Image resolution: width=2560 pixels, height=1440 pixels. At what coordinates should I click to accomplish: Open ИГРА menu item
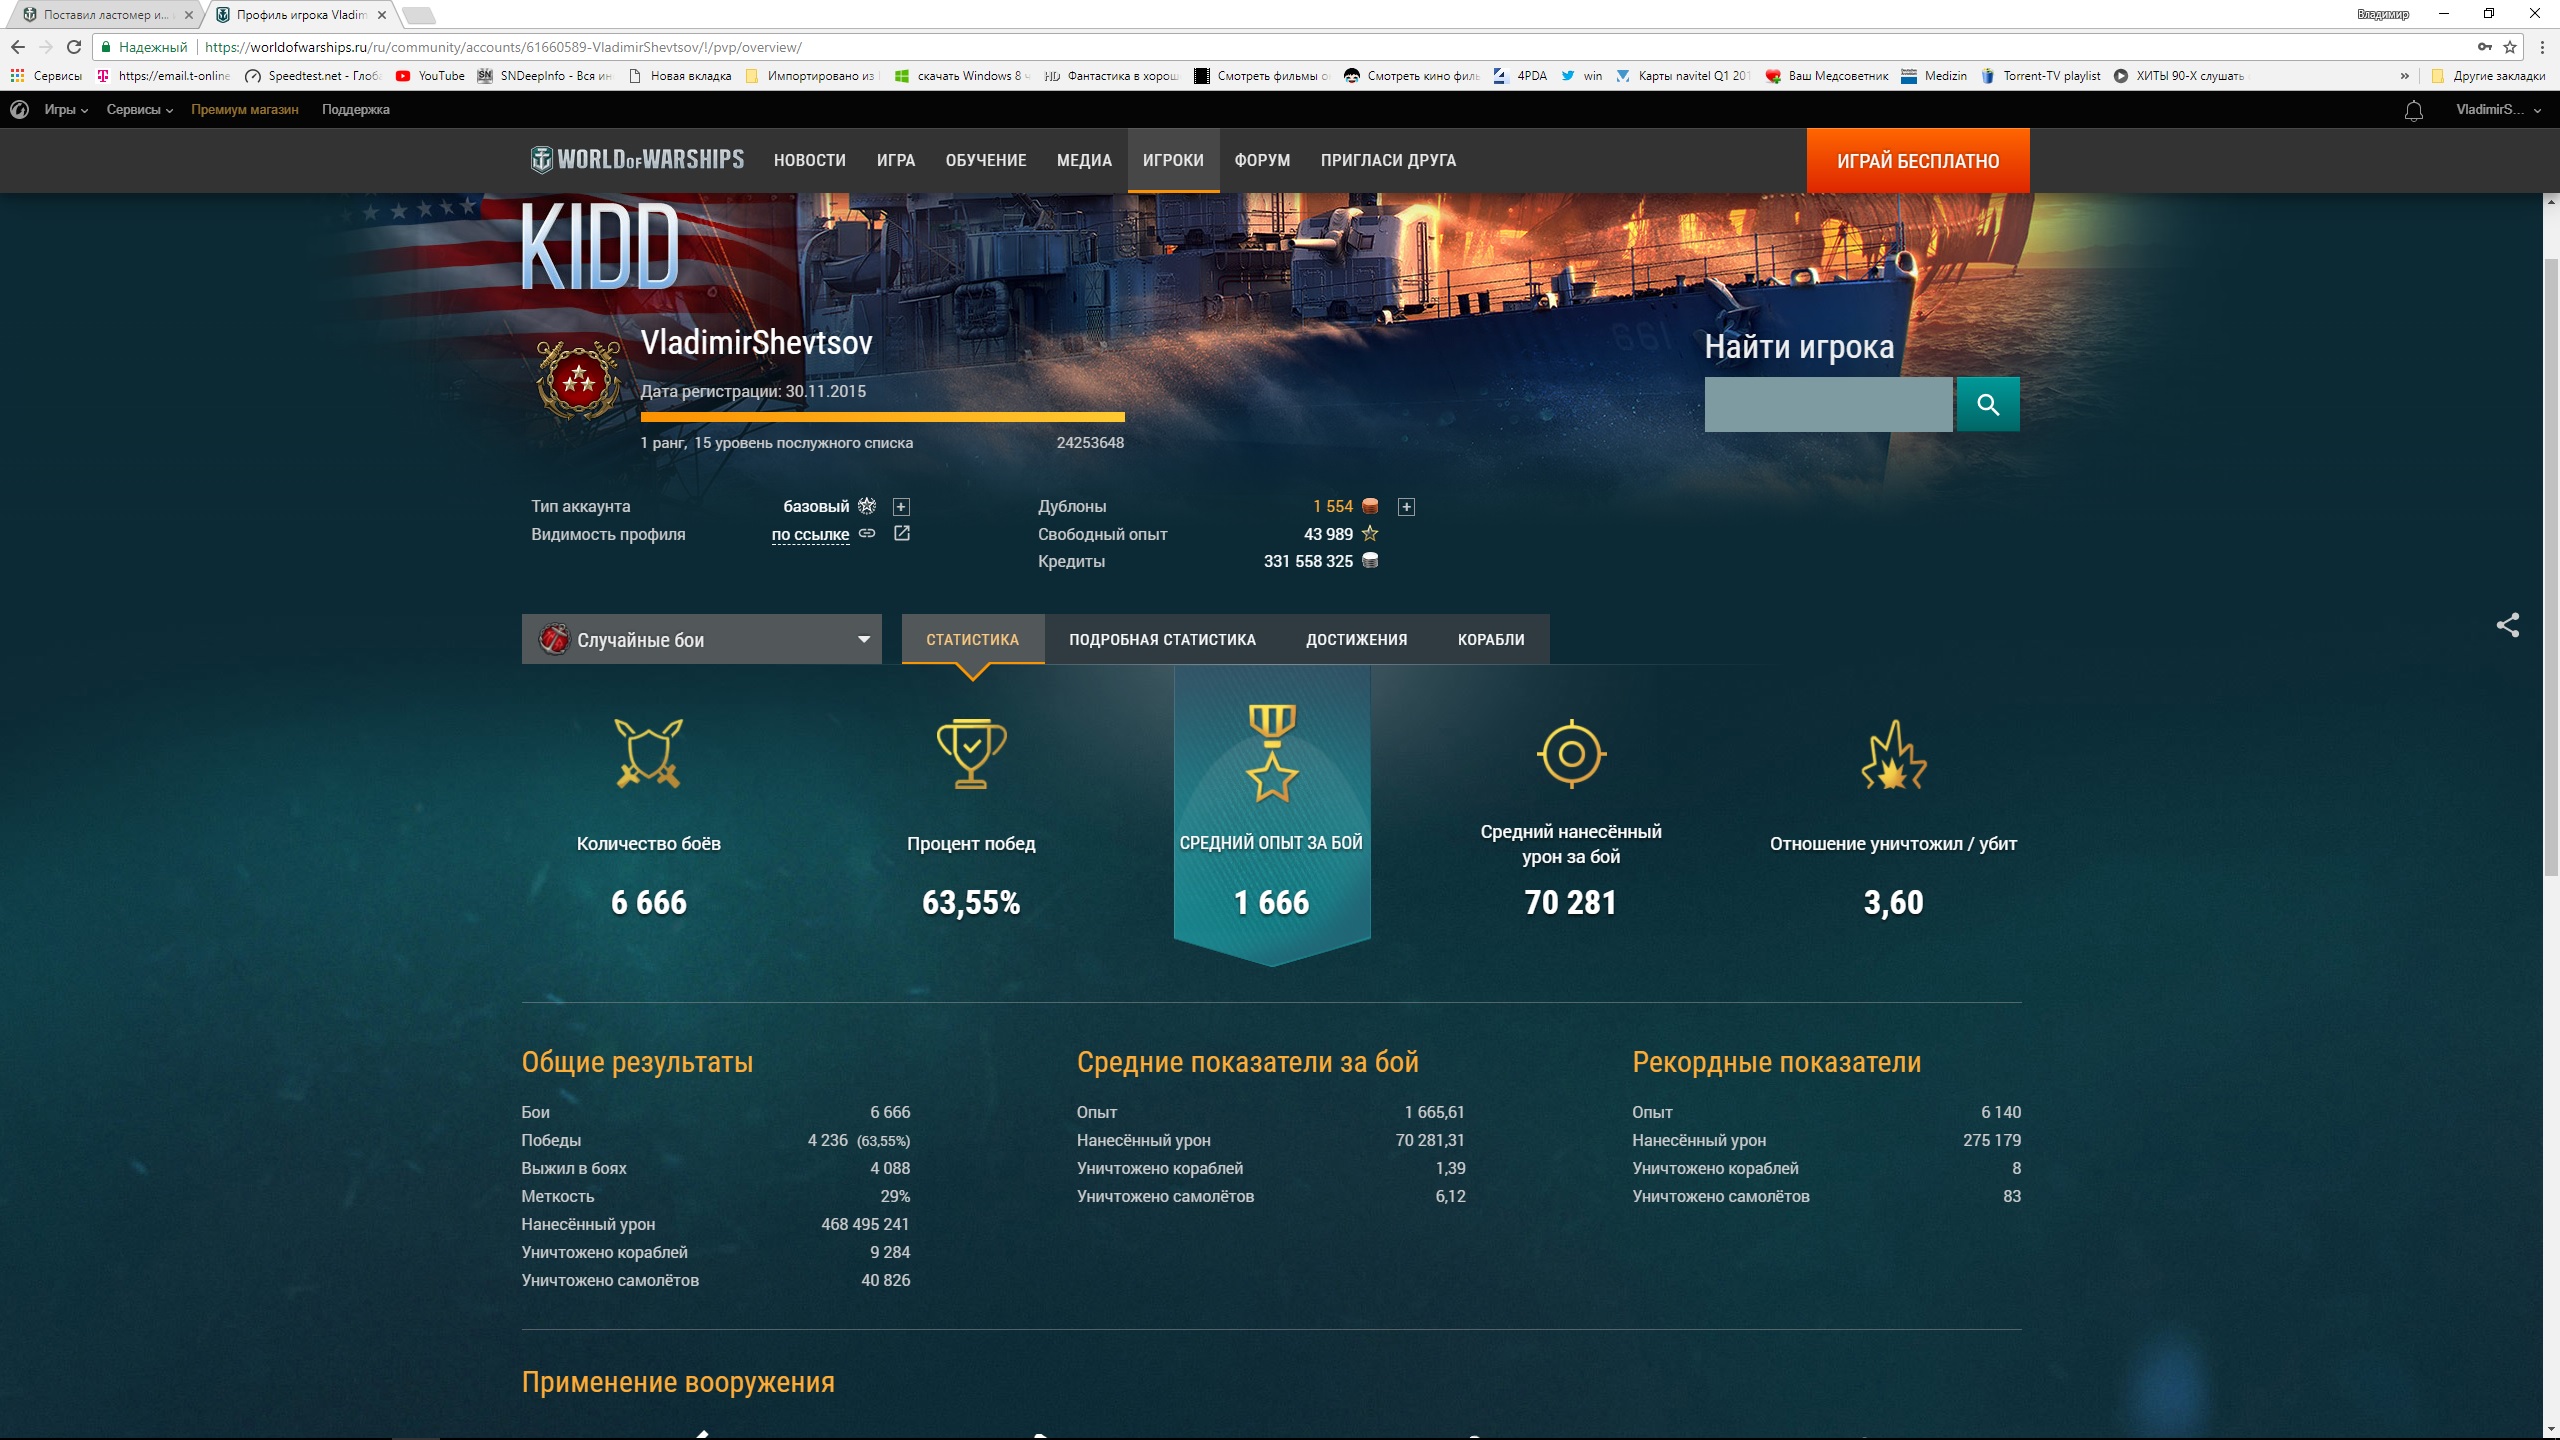[895, 160]
